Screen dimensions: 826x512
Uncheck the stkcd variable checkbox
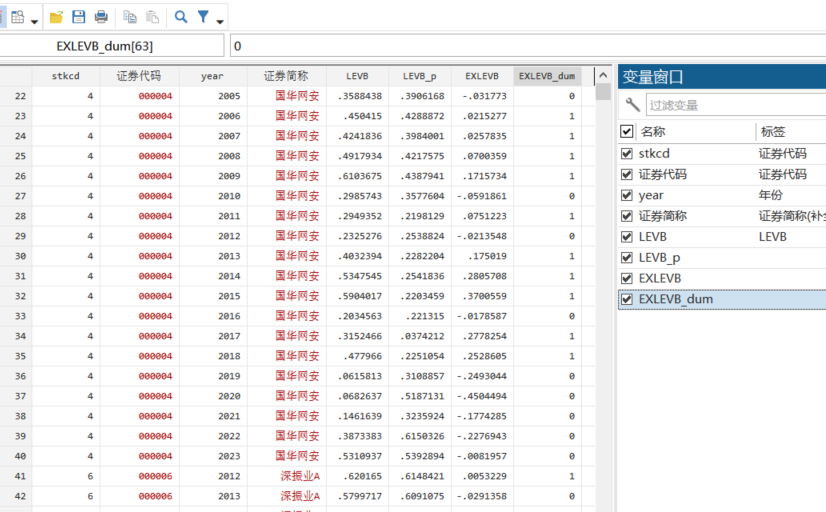pyautogui.click(x=627, y=154)
